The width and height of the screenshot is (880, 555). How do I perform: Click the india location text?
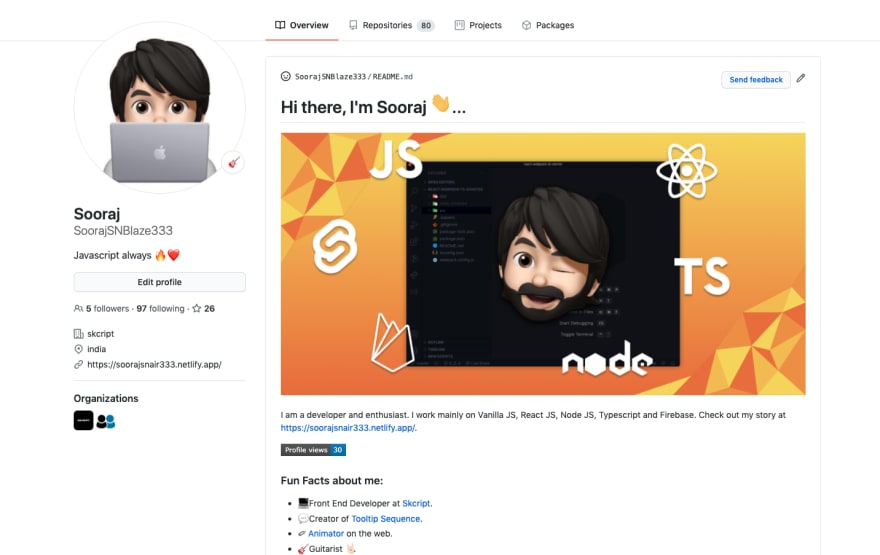pos(97,349)
